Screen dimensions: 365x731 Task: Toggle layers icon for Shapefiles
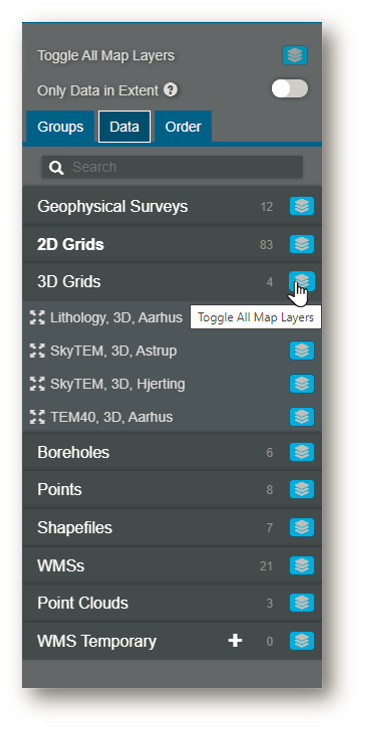pos(302,527)
